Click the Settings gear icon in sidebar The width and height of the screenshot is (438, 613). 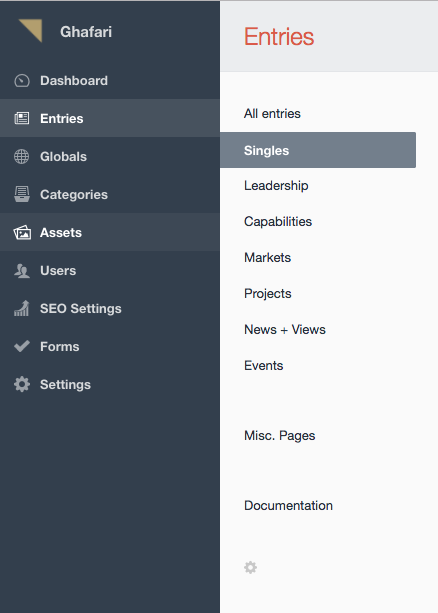[x=22, y=384]
